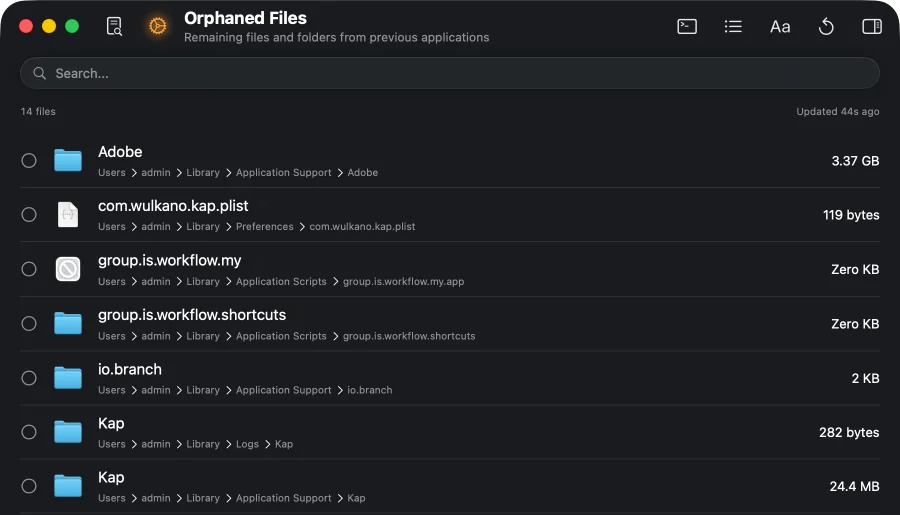Screen dimensions: 900x515
Task: Click the Adobe folder icon
Action: click(68, 160)
